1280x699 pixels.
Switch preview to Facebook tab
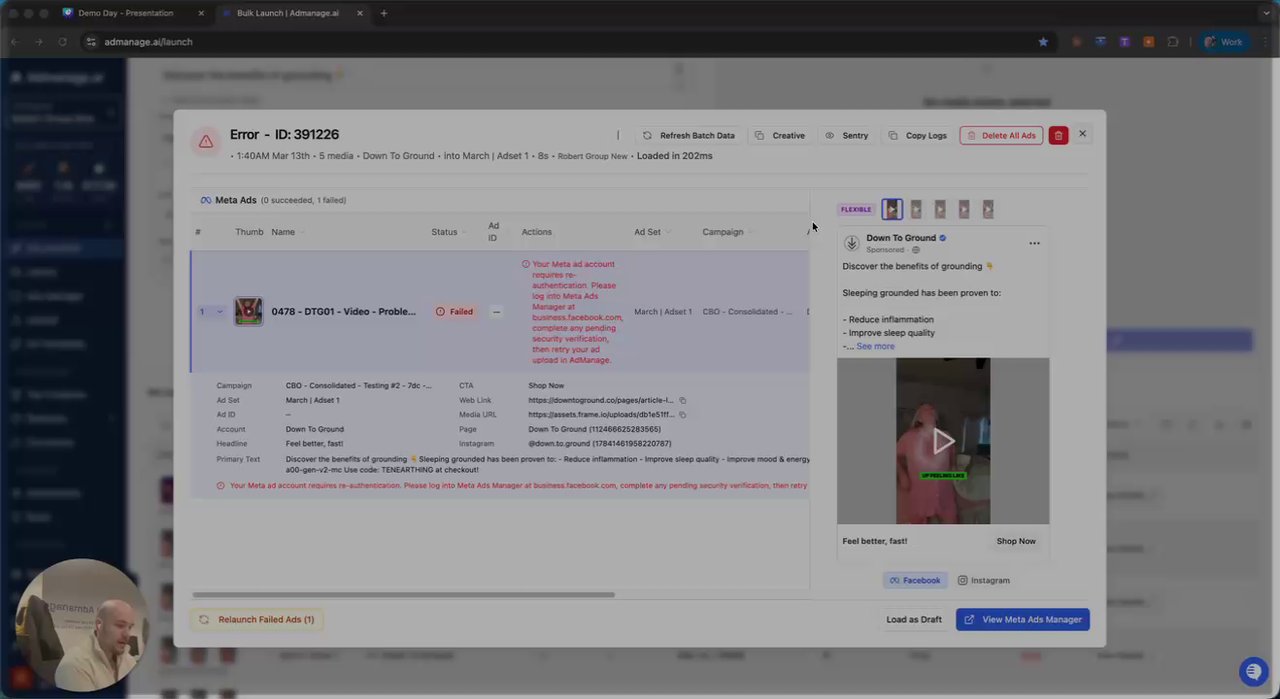(x=914, y=580)
